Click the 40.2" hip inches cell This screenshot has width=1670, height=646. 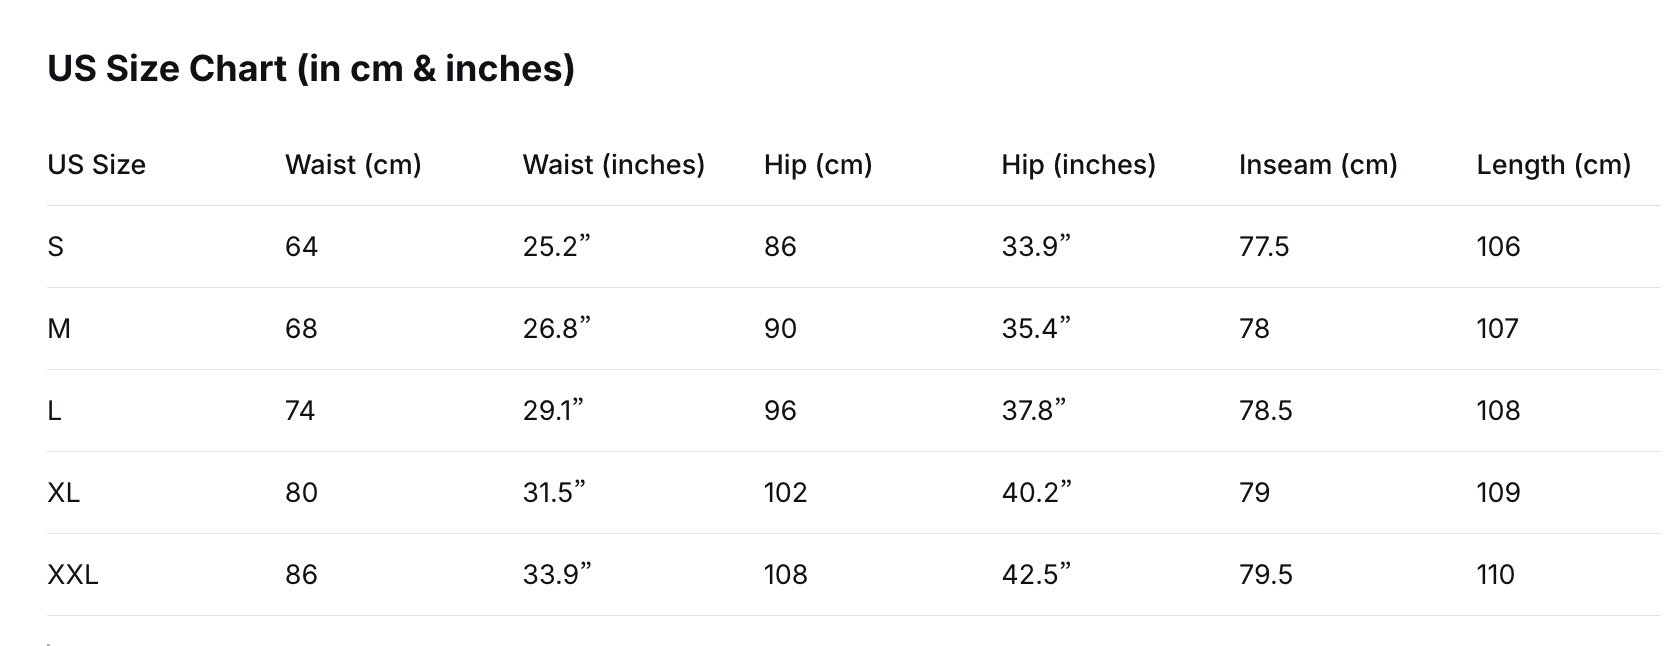coord(1036,493)
